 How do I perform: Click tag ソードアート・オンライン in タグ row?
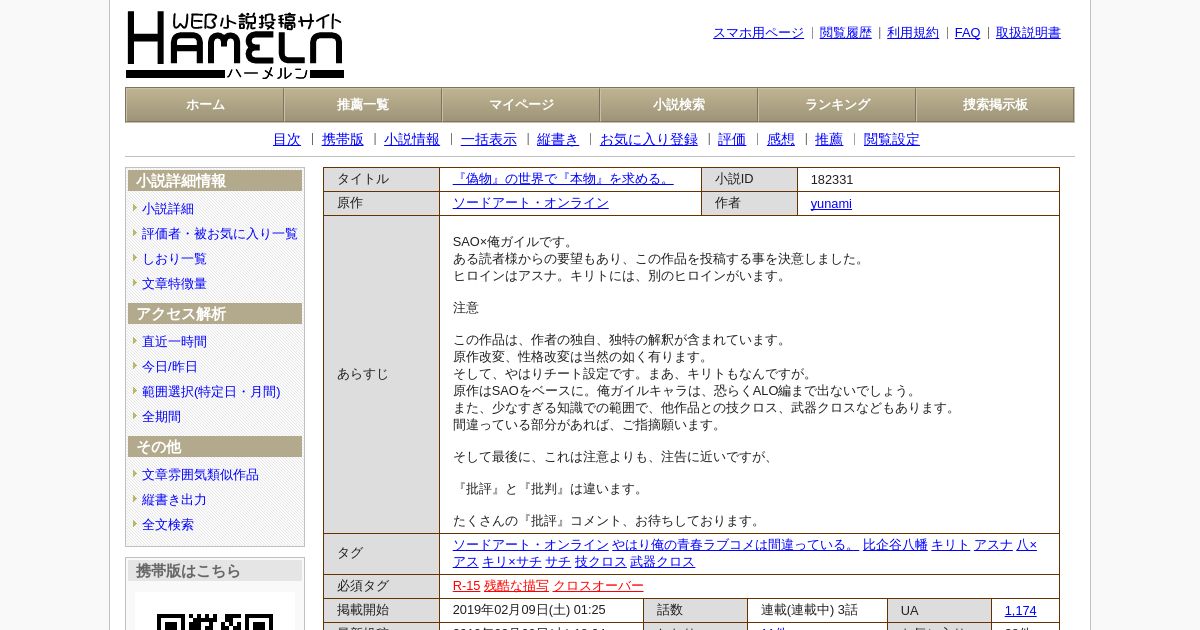pos(531,545)
